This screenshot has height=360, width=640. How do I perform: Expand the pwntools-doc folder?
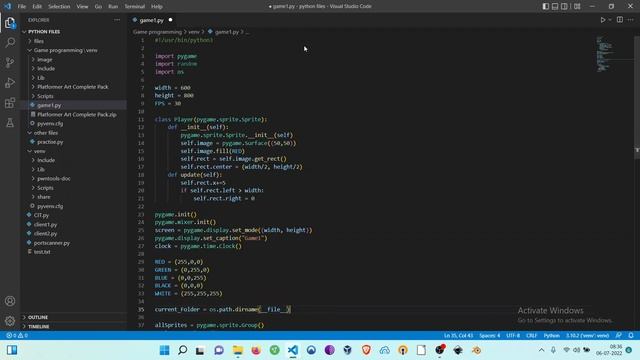[x=53, y=179]
